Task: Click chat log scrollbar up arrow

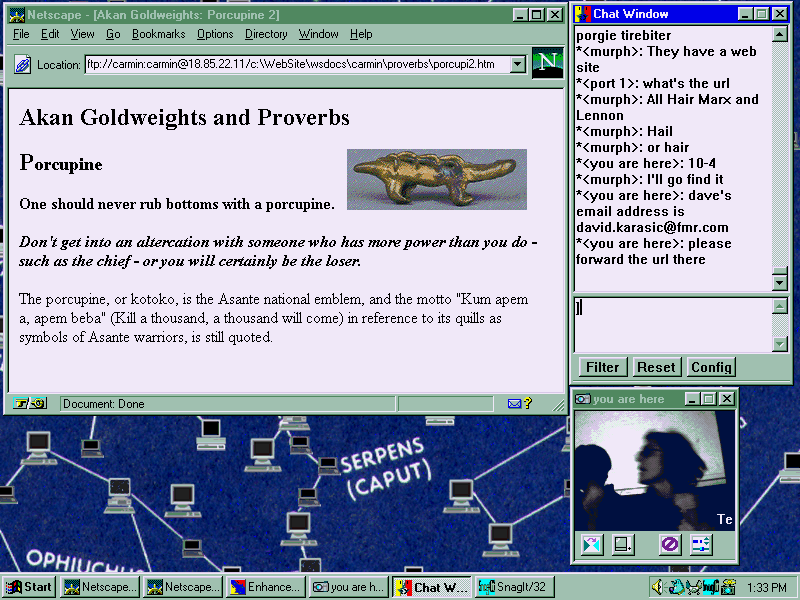Action: [780, 35]
